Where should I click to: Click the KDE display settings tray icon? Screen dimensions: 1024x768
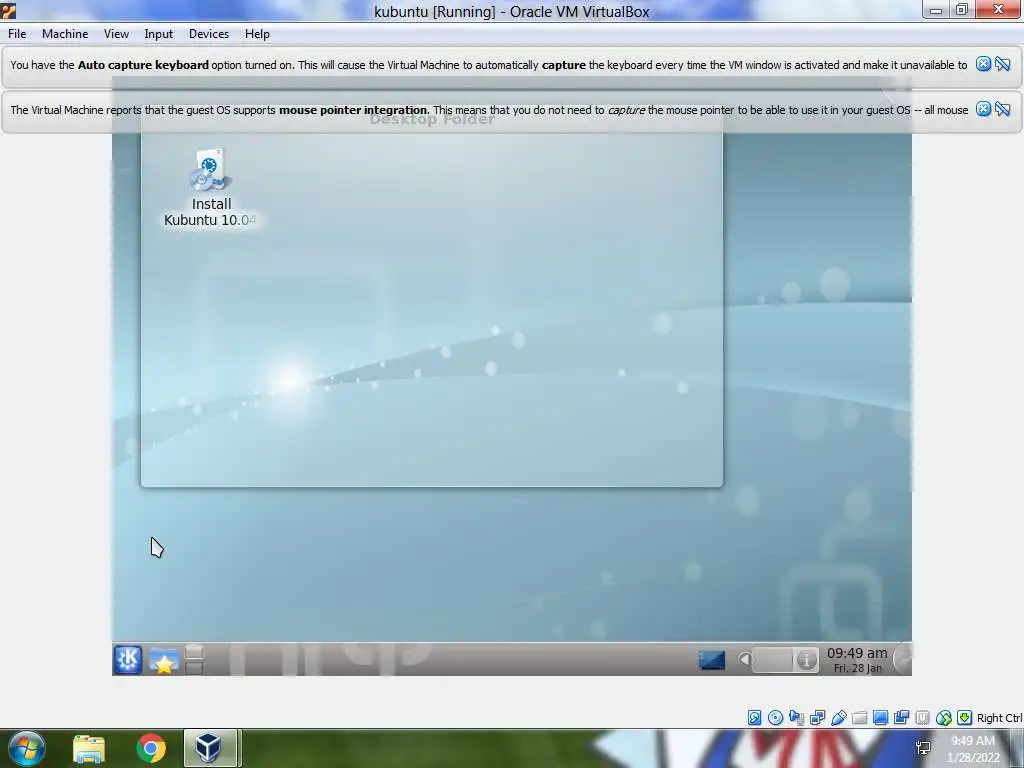click(x=711, y=660)
